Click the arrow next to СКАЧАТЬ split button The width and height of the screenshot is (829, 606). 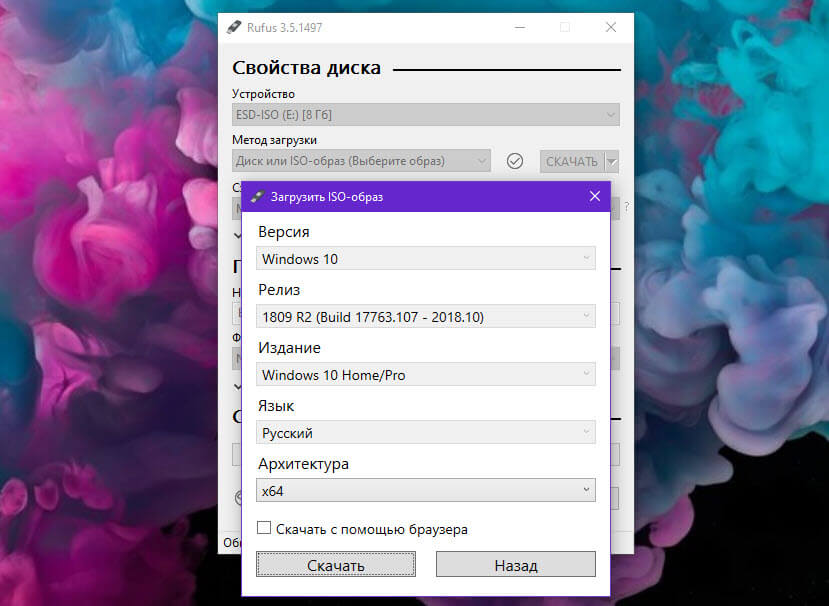[x=612, y=161]
